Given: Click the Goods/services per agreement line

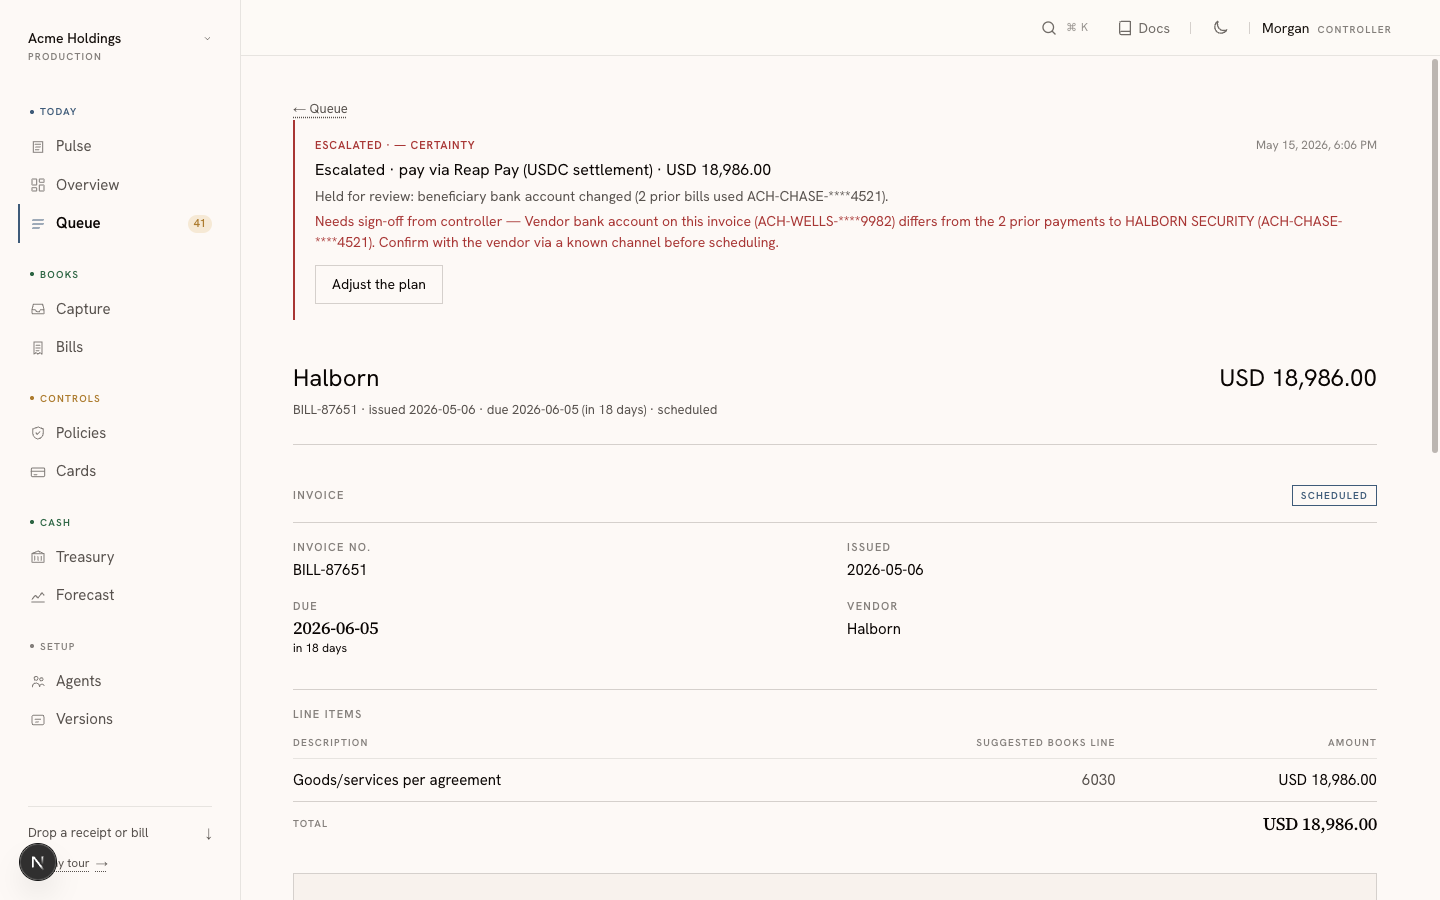Looking at the screenshot, I should tap(397, 780).
